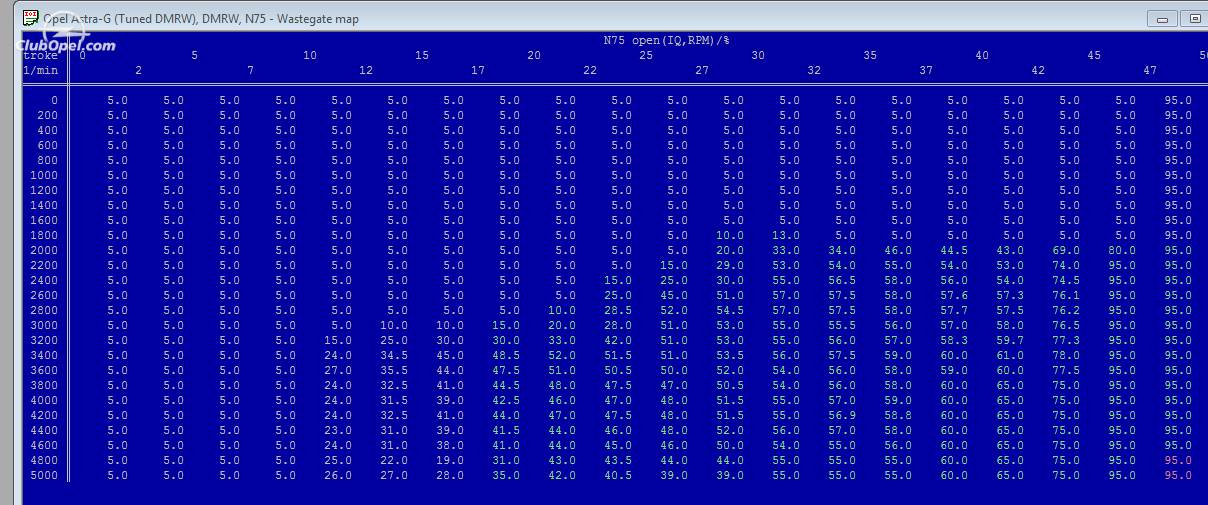Select the 76.2 cell in row 2800
The width and height of the screenshot is (1208, 505).
coord(1066,311)
